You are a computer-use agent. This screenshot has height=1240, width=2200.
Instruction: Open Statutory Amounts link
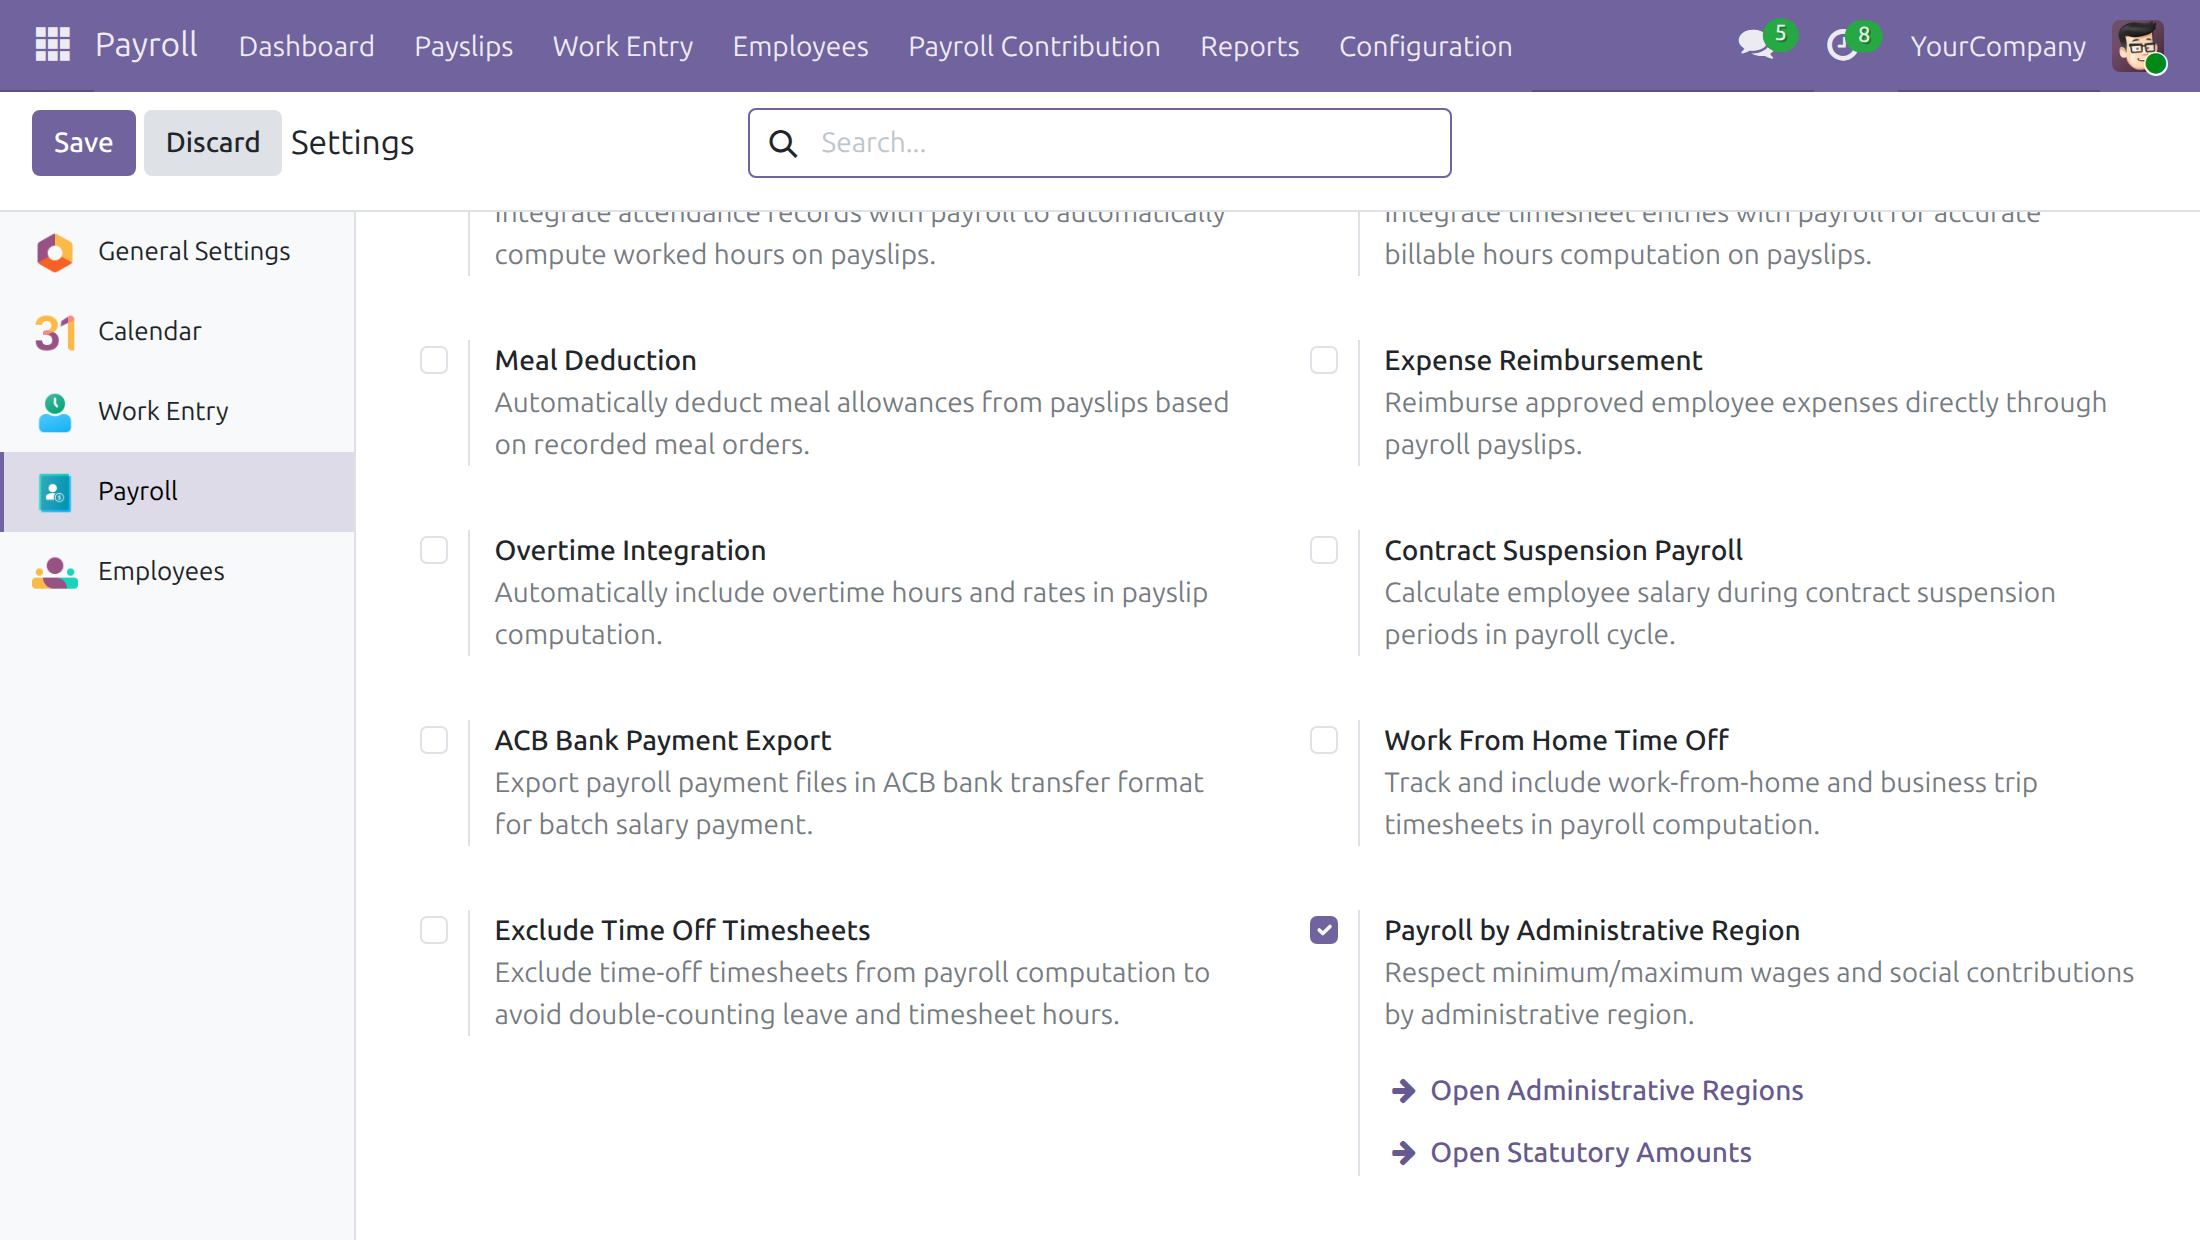pos(1590,1153)
